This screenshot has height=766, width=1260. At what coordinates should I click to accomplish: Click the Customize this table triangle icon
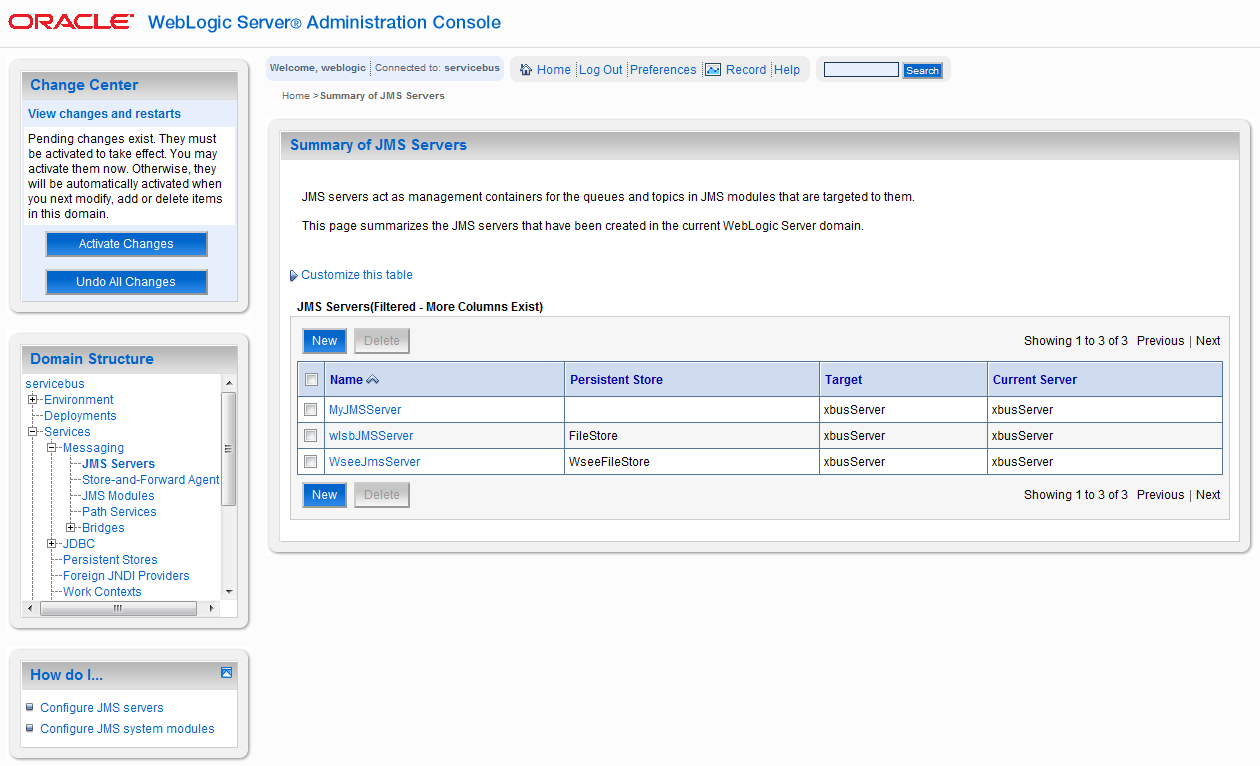click(x=293, y=276)
